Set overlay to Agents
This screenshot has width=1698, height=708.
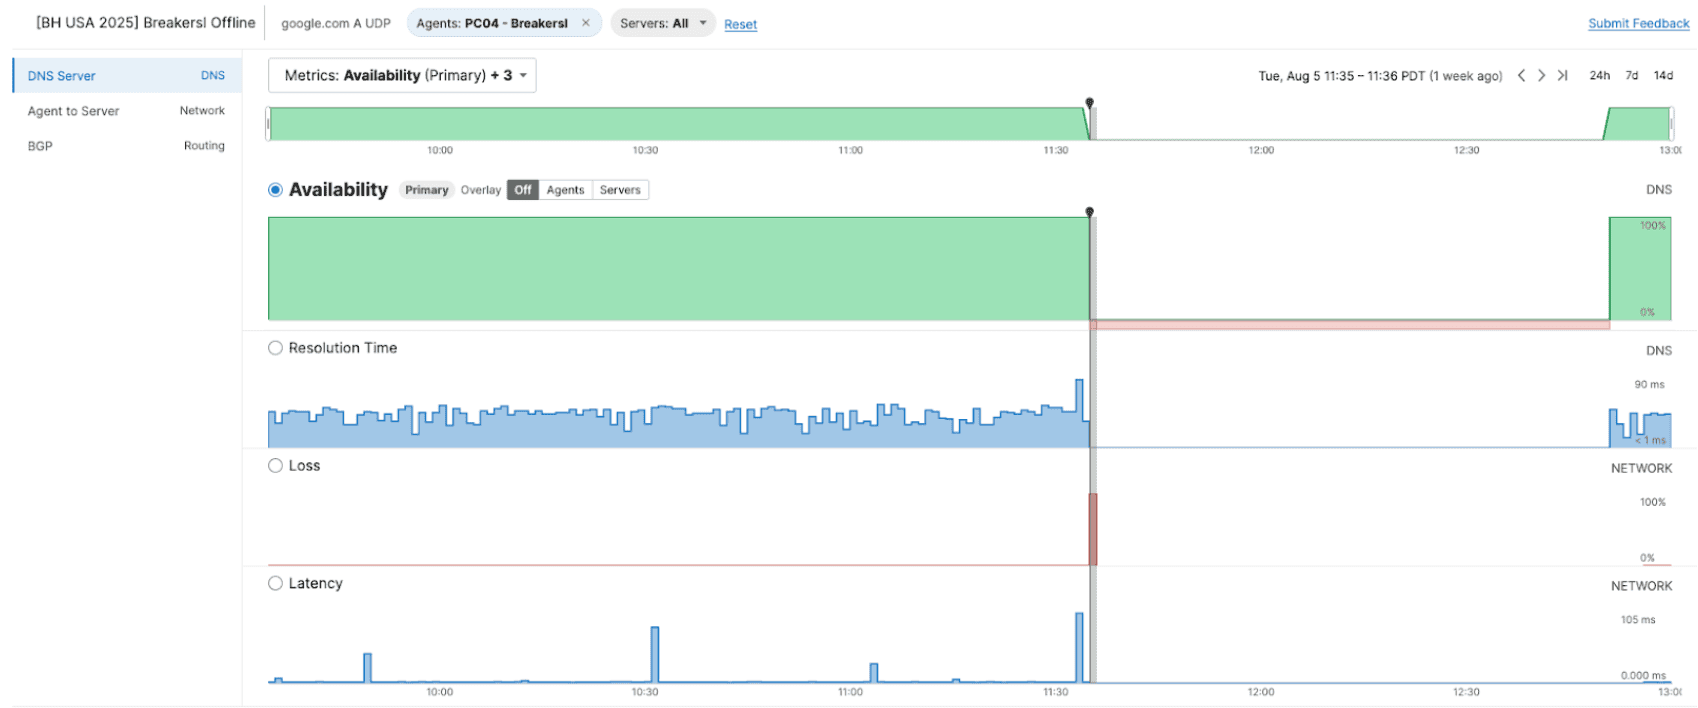click(565, 190)
